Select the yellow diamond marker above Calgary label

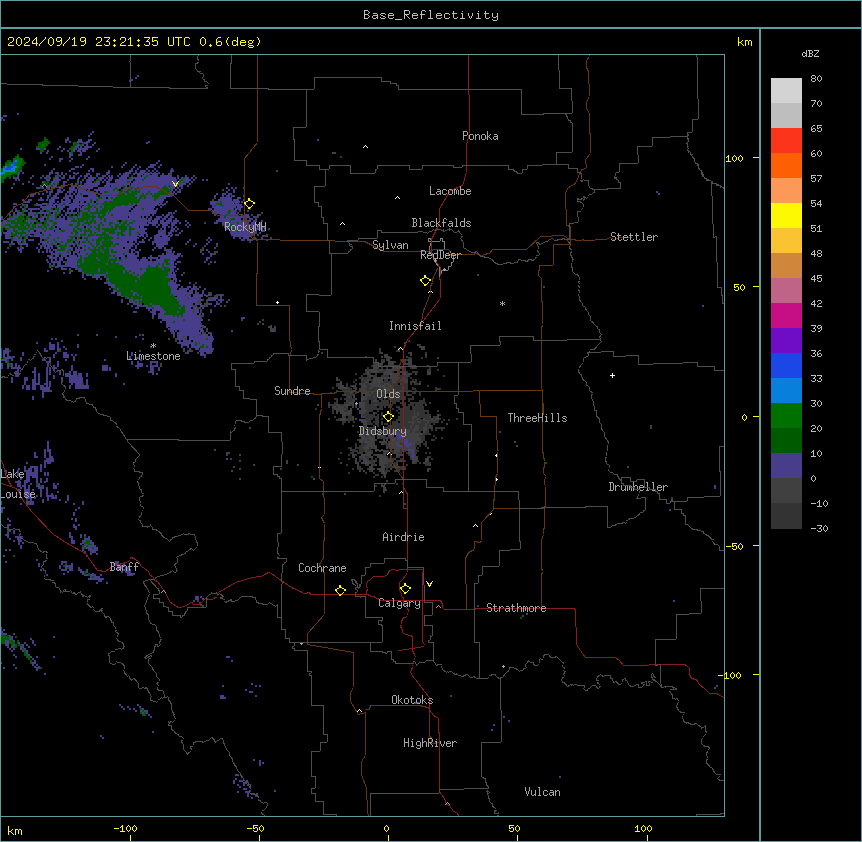click(x=405, y=589)
